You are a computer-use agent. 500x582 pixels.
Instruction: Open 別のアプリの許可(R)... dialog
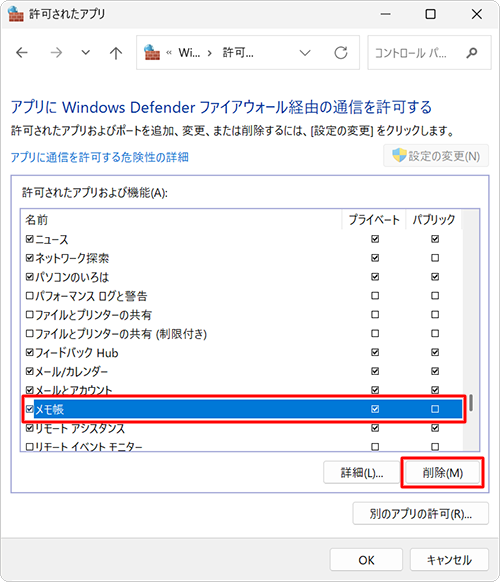421,514
